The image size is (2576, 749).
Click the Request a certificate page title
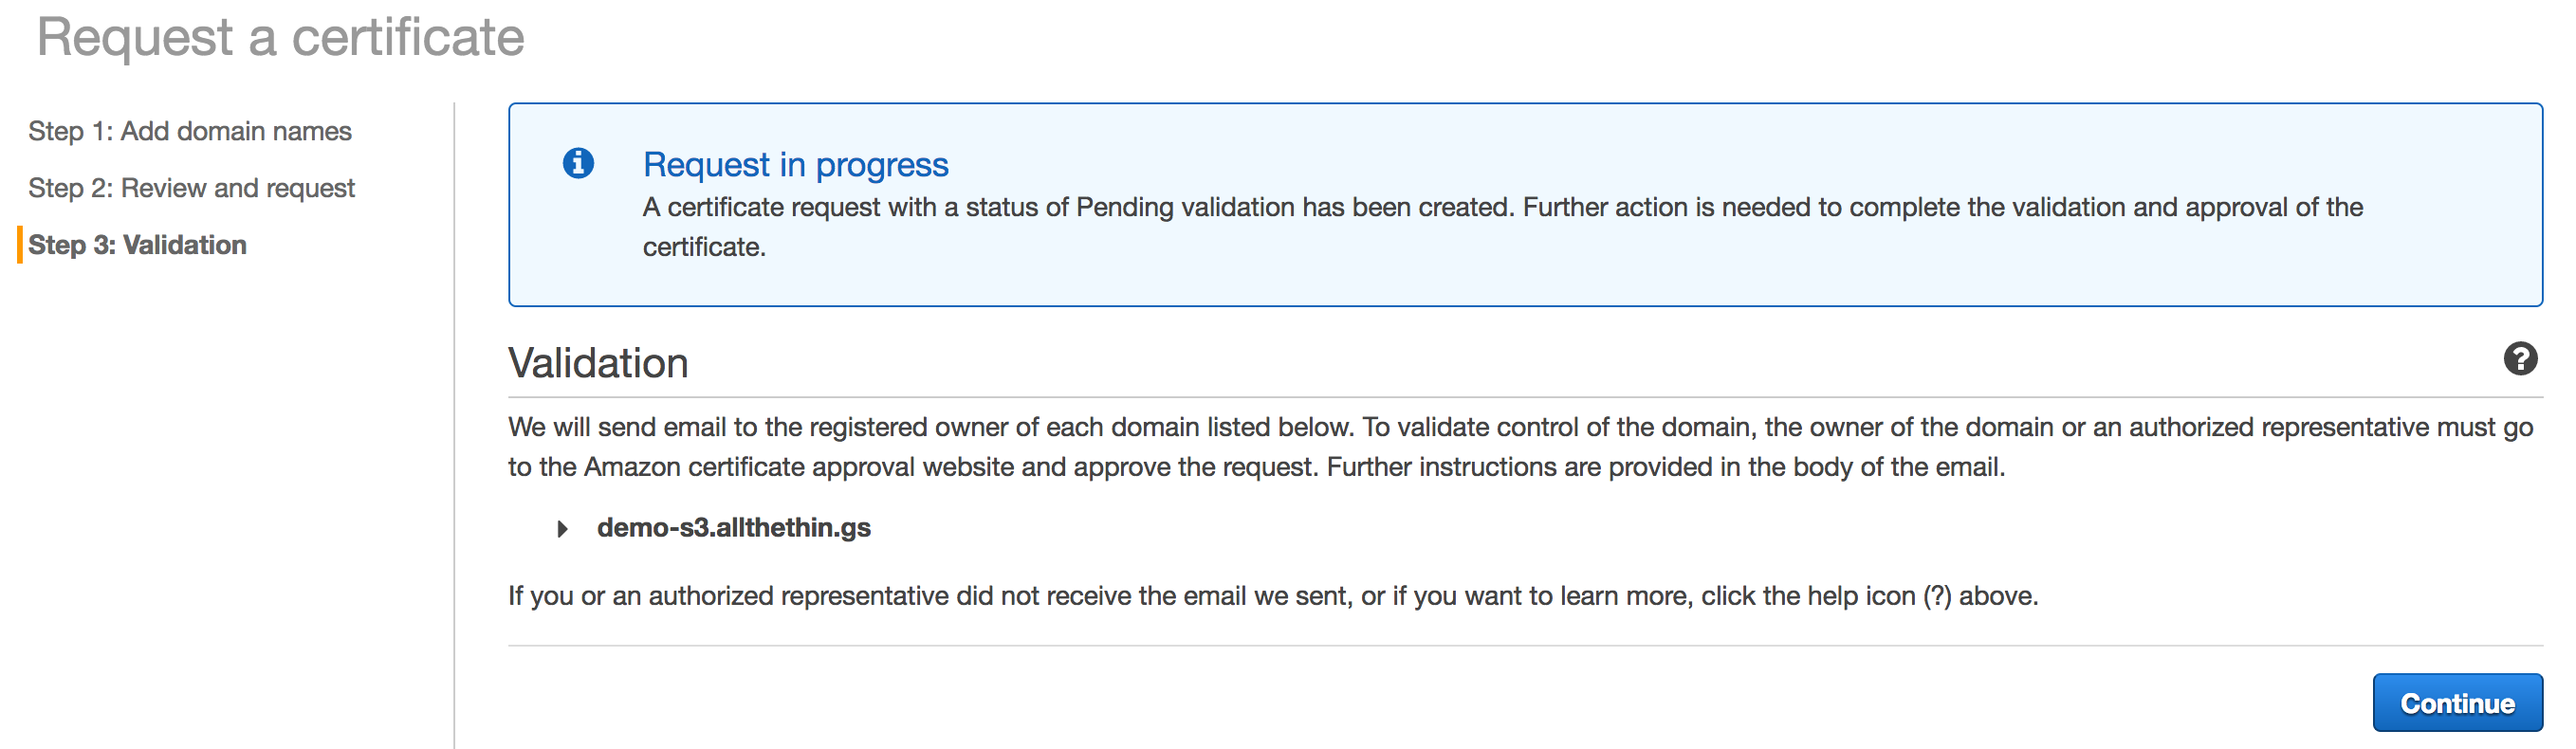click(280, 38)
